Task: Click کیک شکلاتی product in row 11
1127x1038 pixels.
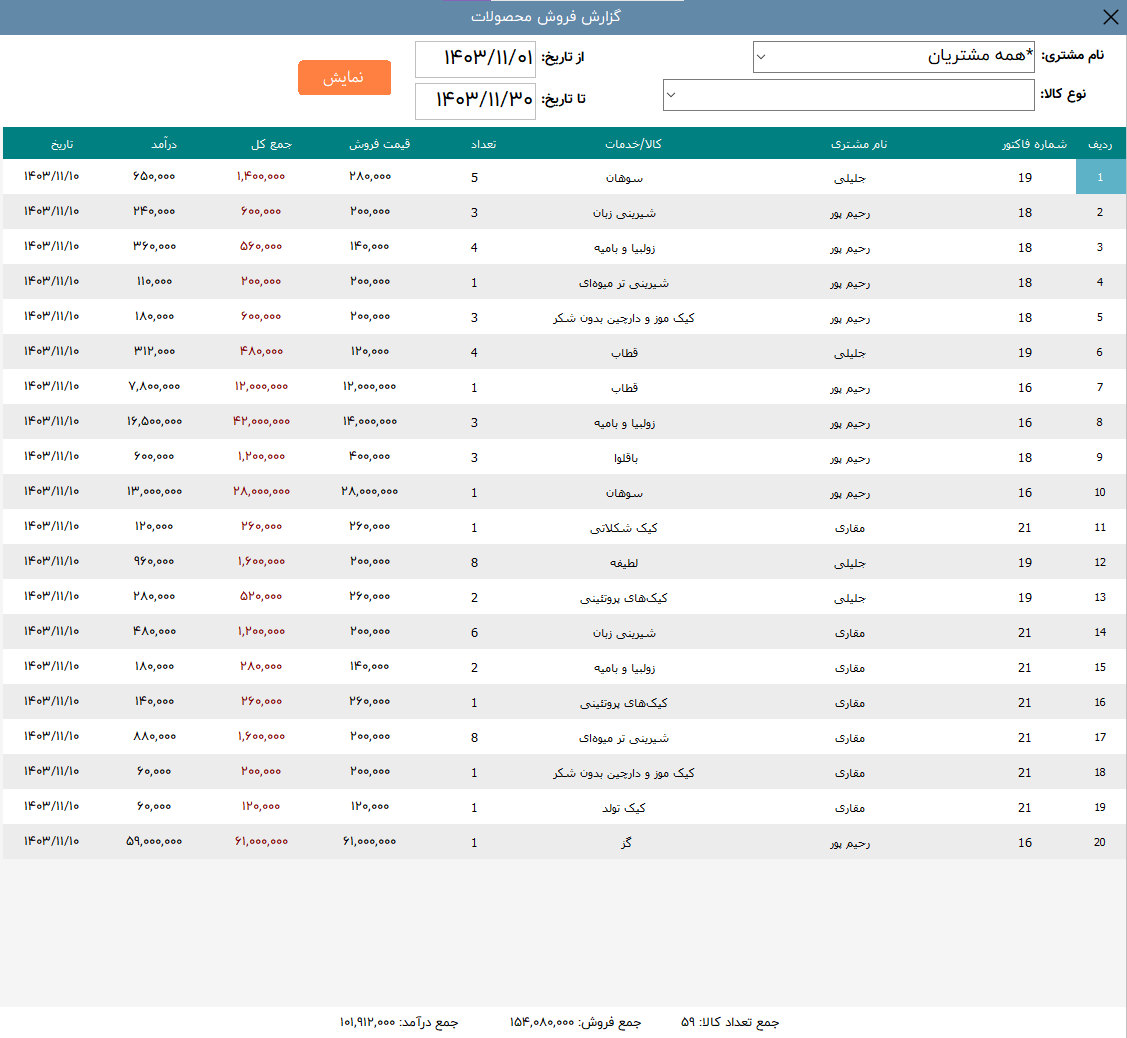Action: [x=624, y=528]
